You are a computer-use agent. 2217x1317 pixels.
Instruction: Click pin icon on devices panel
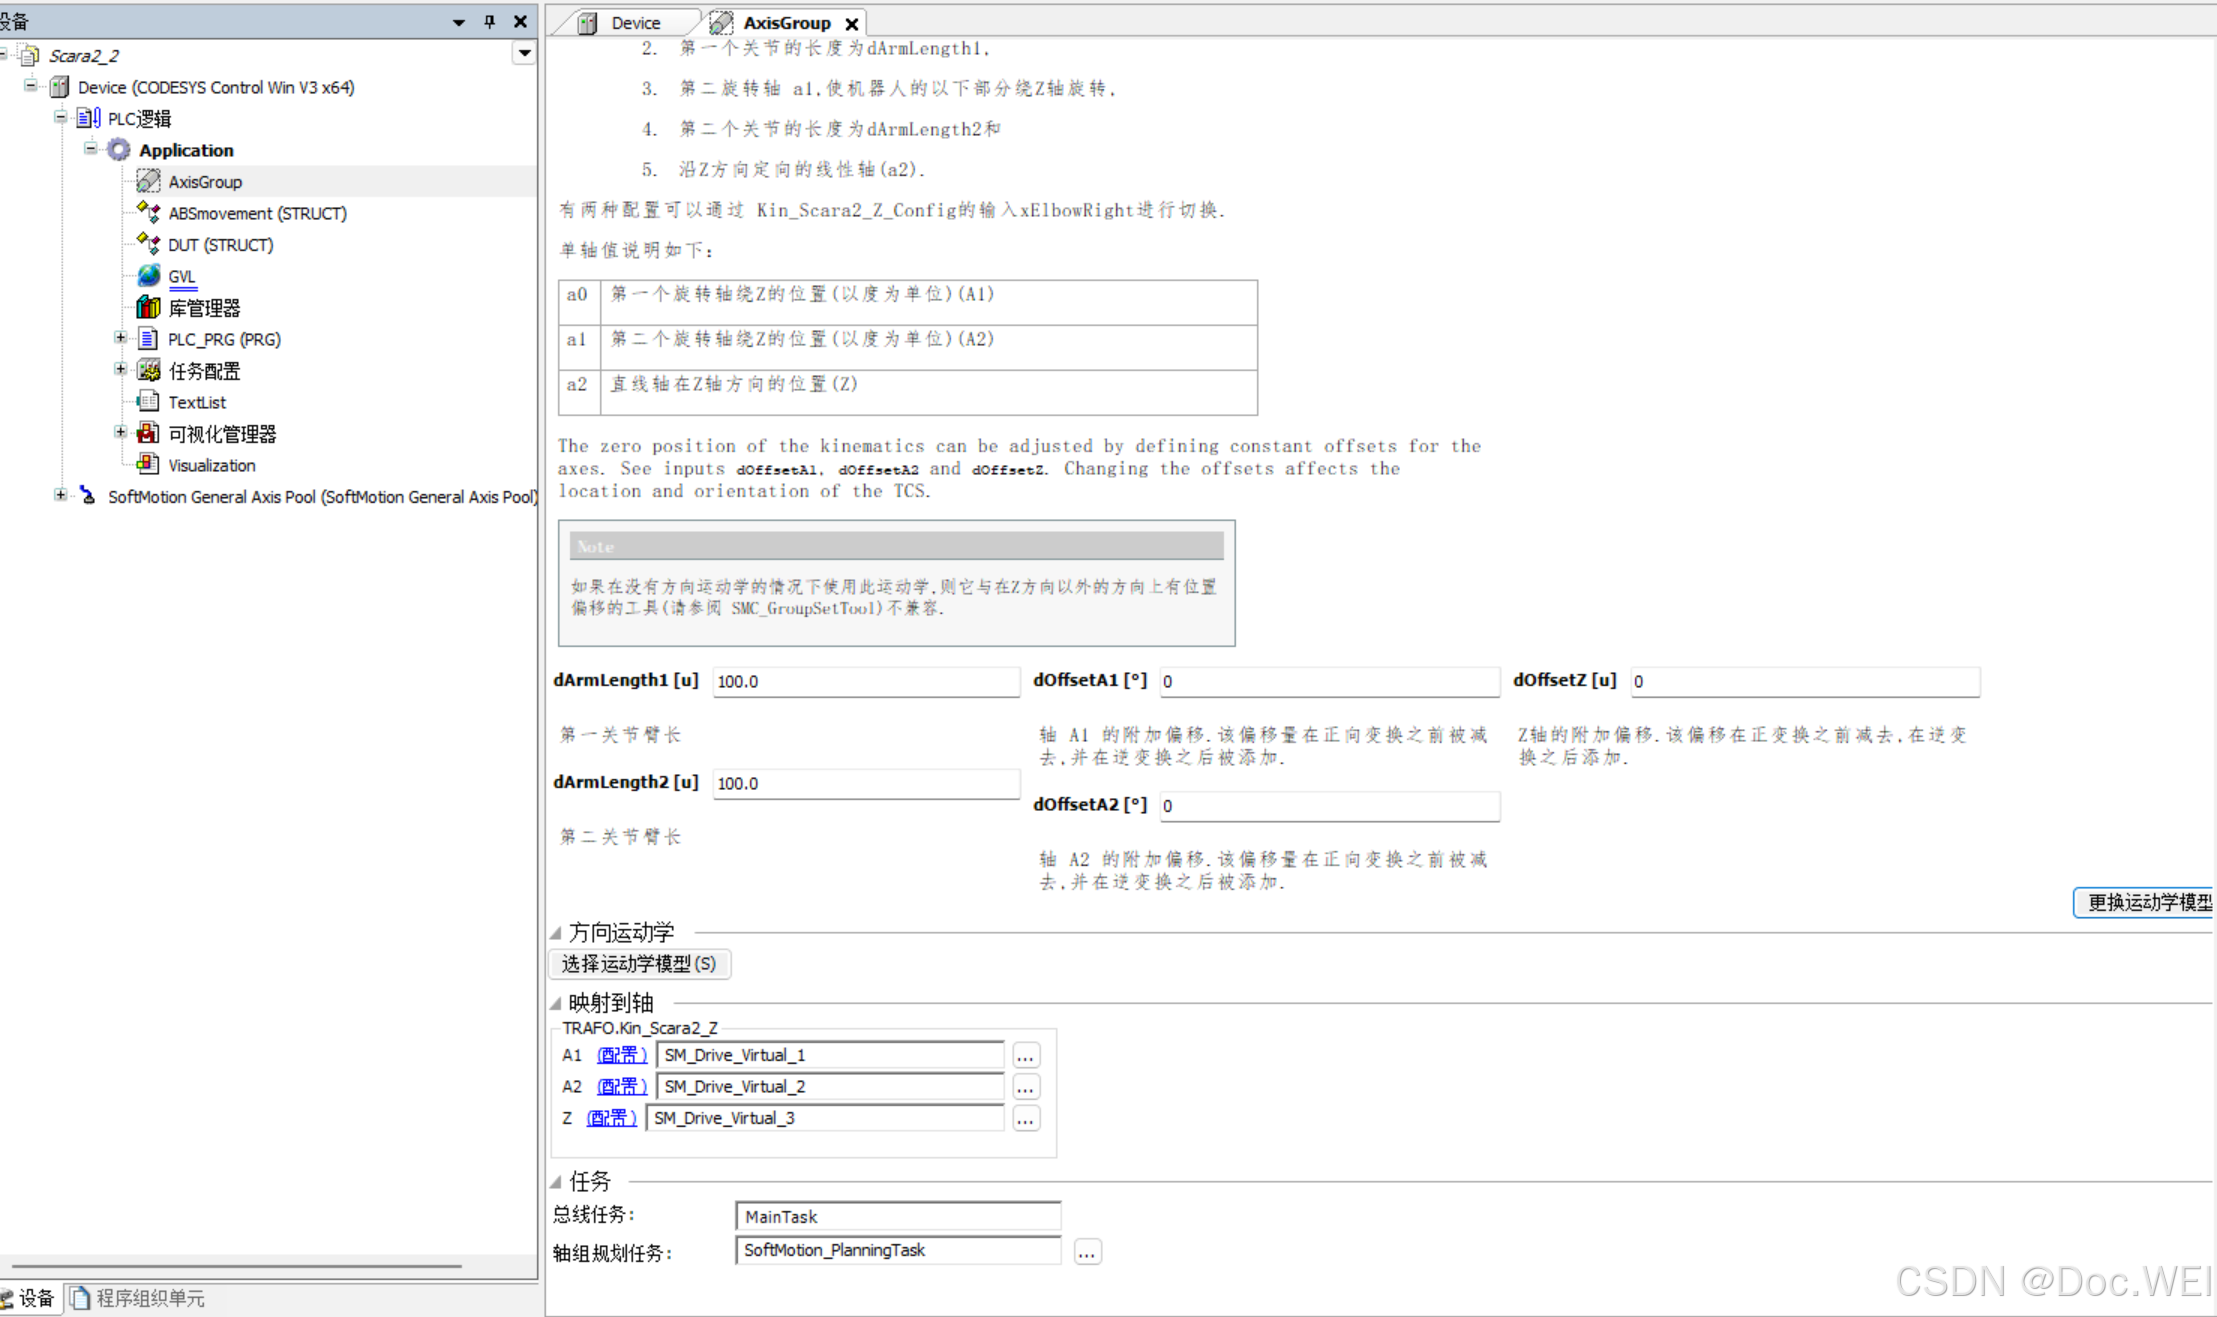[489, 21]
